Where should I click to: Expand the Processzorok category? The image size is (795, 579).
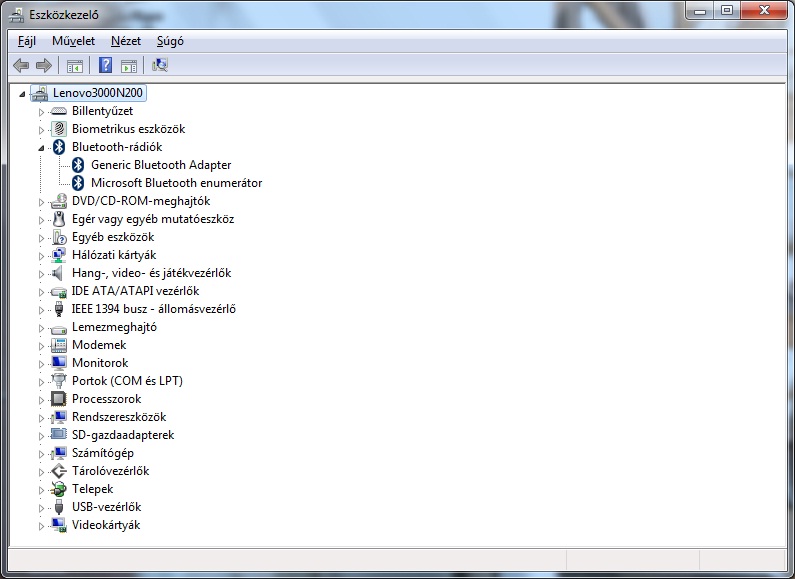41,400
